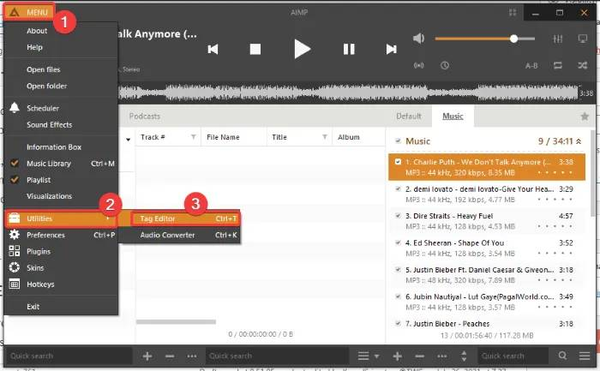Screen dimensions: 600x371
Task: Open Preferences with gear icon
Action: tap(61, 235)
